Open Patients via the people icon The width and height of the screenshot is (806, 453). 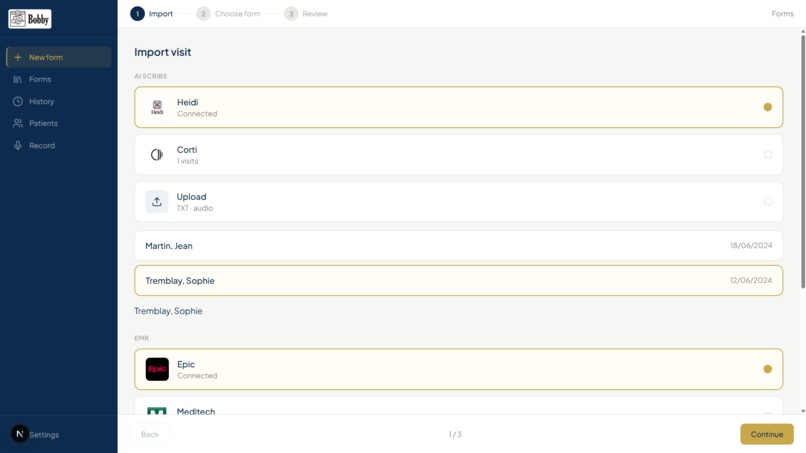[17, 123]
